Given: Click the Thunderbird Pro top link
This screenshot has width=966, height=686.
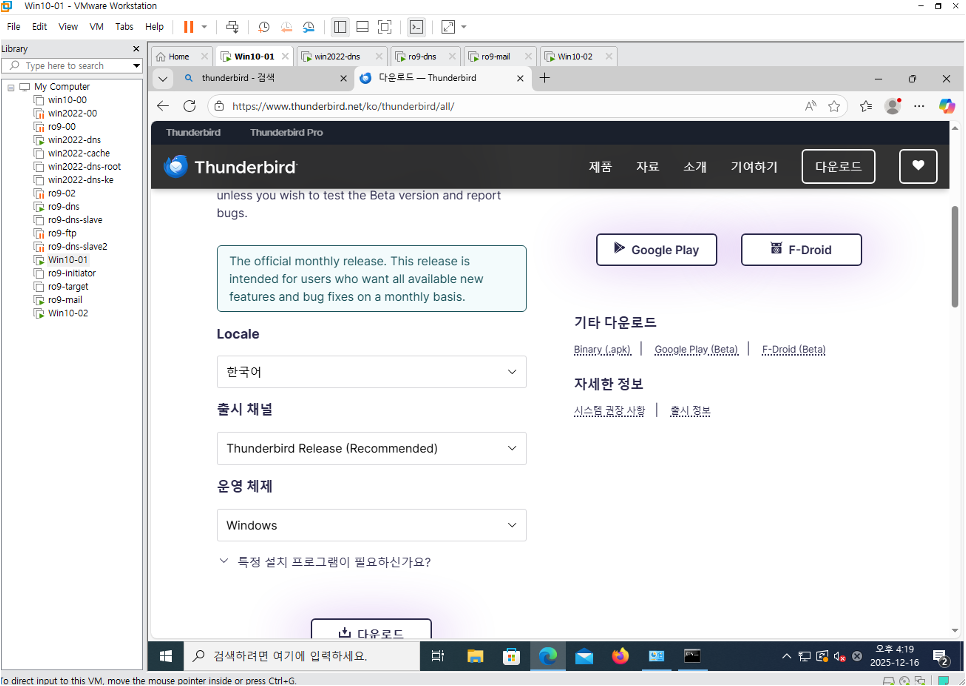Looking at the screenshot, I should 286,132.
